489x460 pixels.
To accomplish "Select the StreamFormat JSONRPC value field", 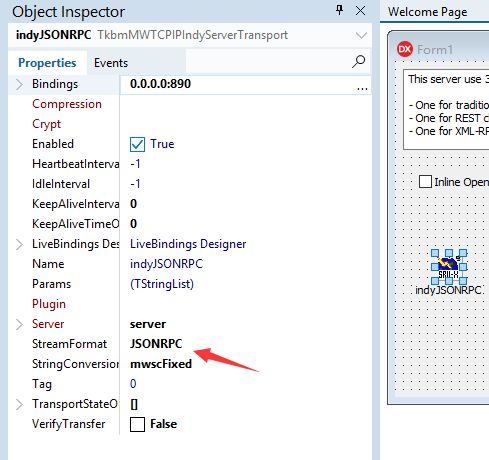I will tap(246, 344).
